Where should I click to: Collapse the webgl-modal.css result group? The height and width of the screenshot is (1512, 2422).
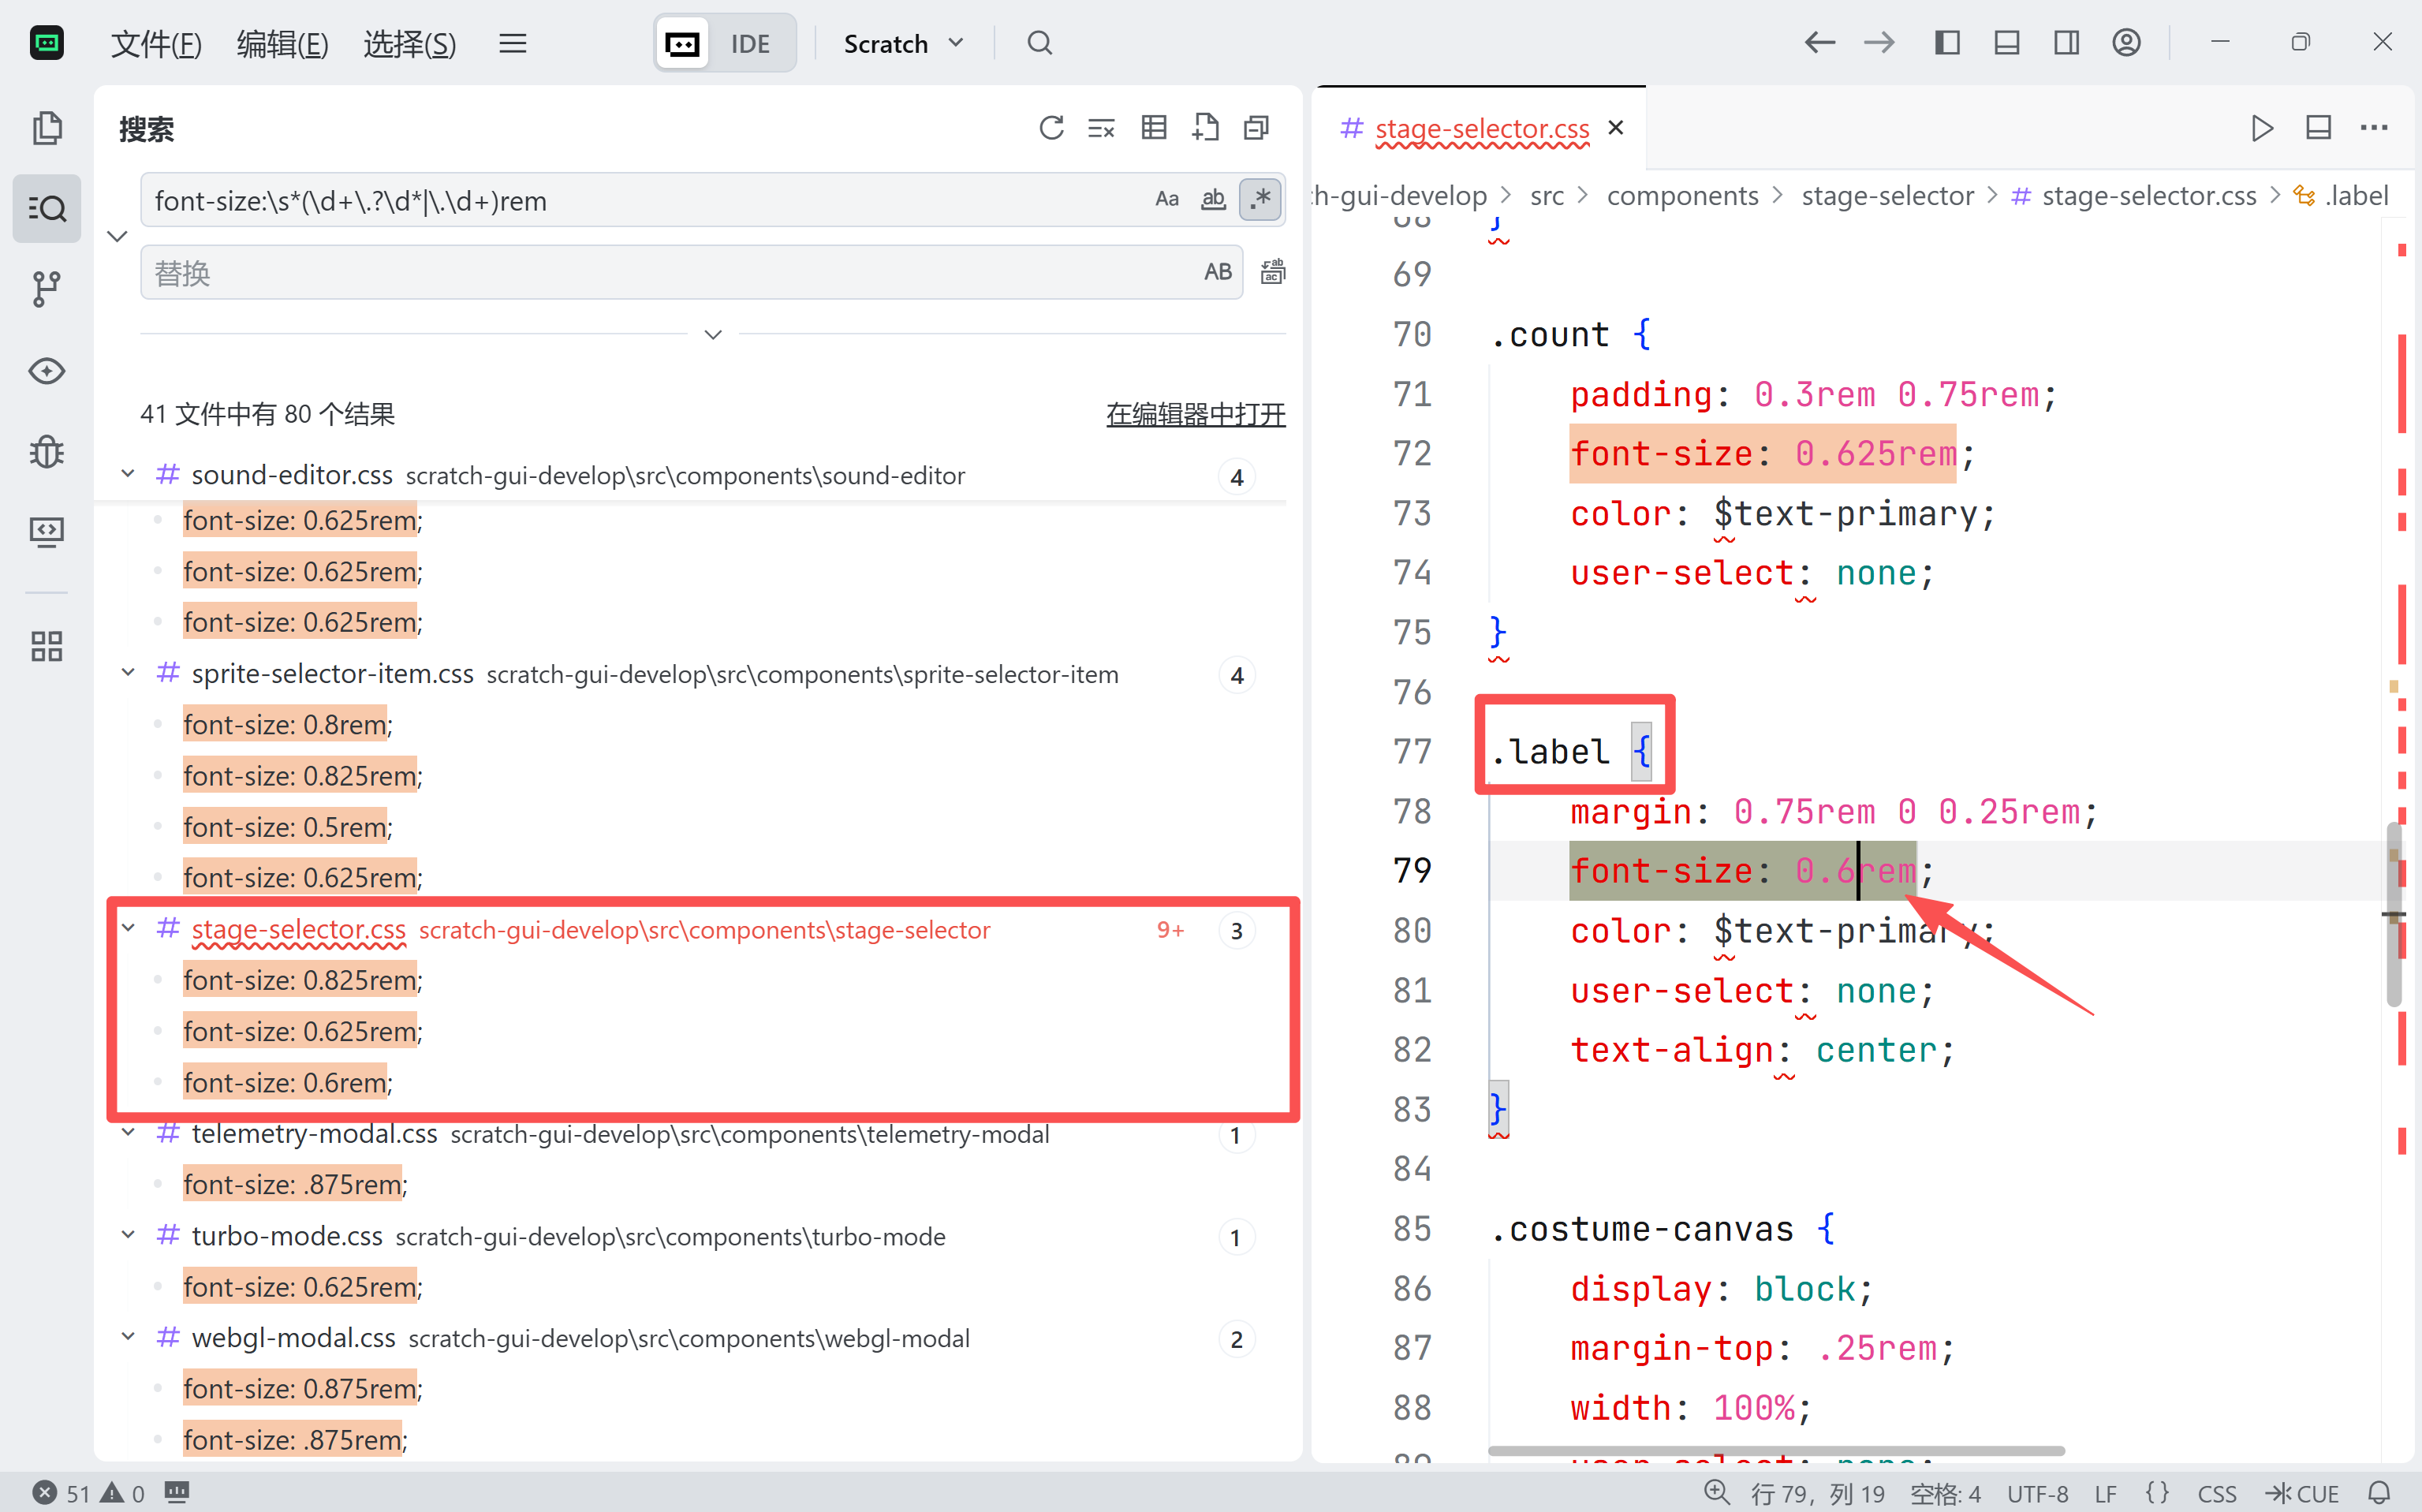pyautogui.click(x=128, y=1337)
